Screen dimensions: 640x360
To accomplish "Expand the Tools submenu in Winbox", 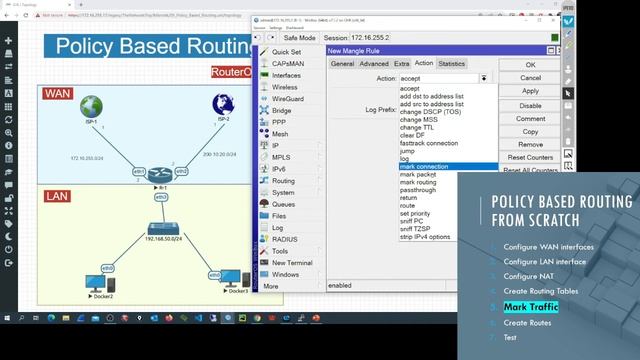I will coord(292,251).
